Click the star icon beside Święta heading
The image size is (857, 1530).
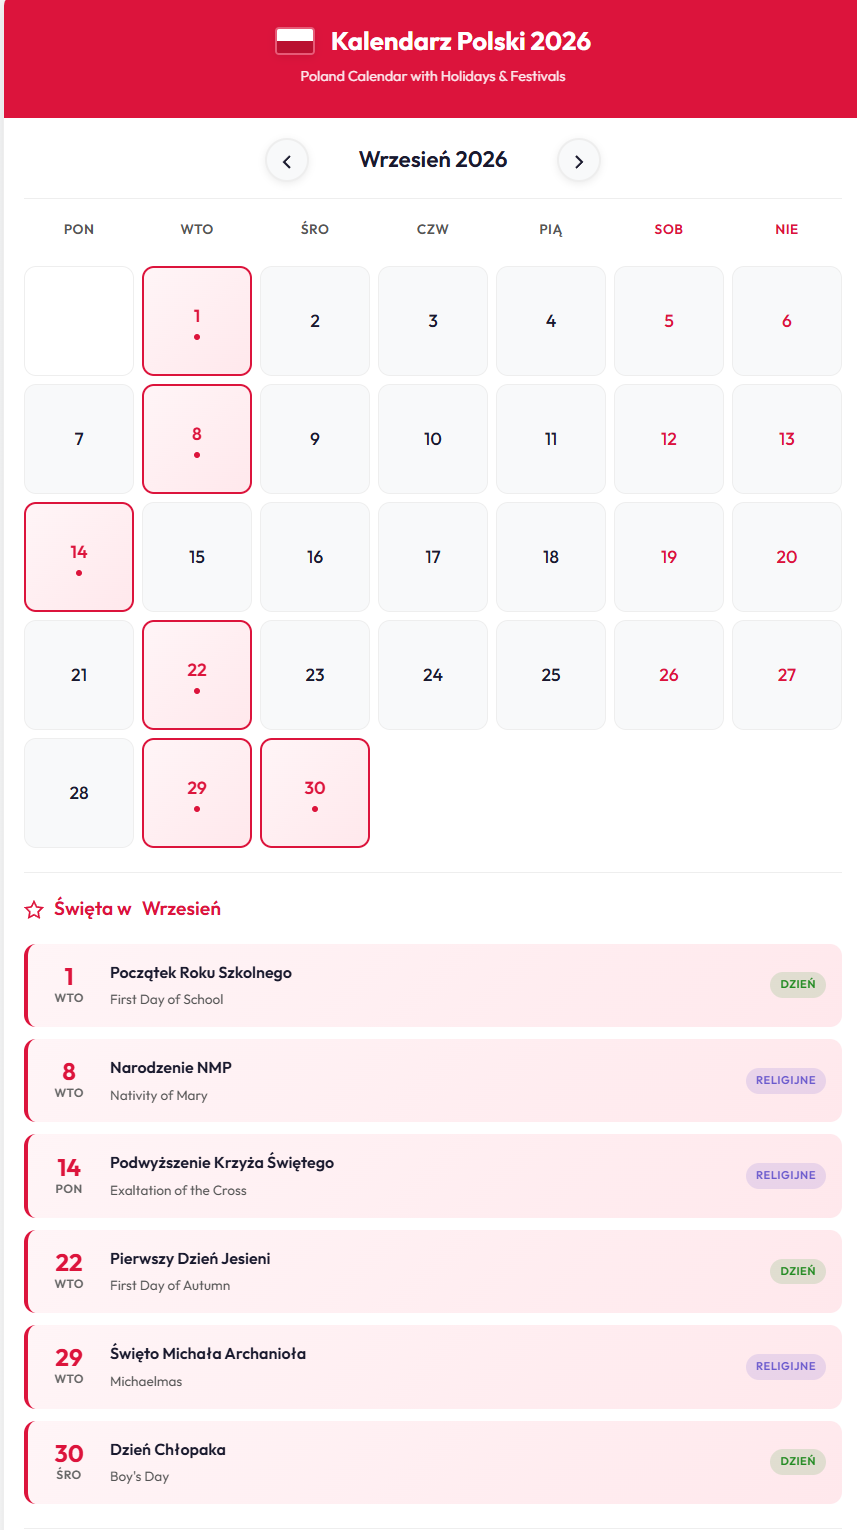coord(34,909)
